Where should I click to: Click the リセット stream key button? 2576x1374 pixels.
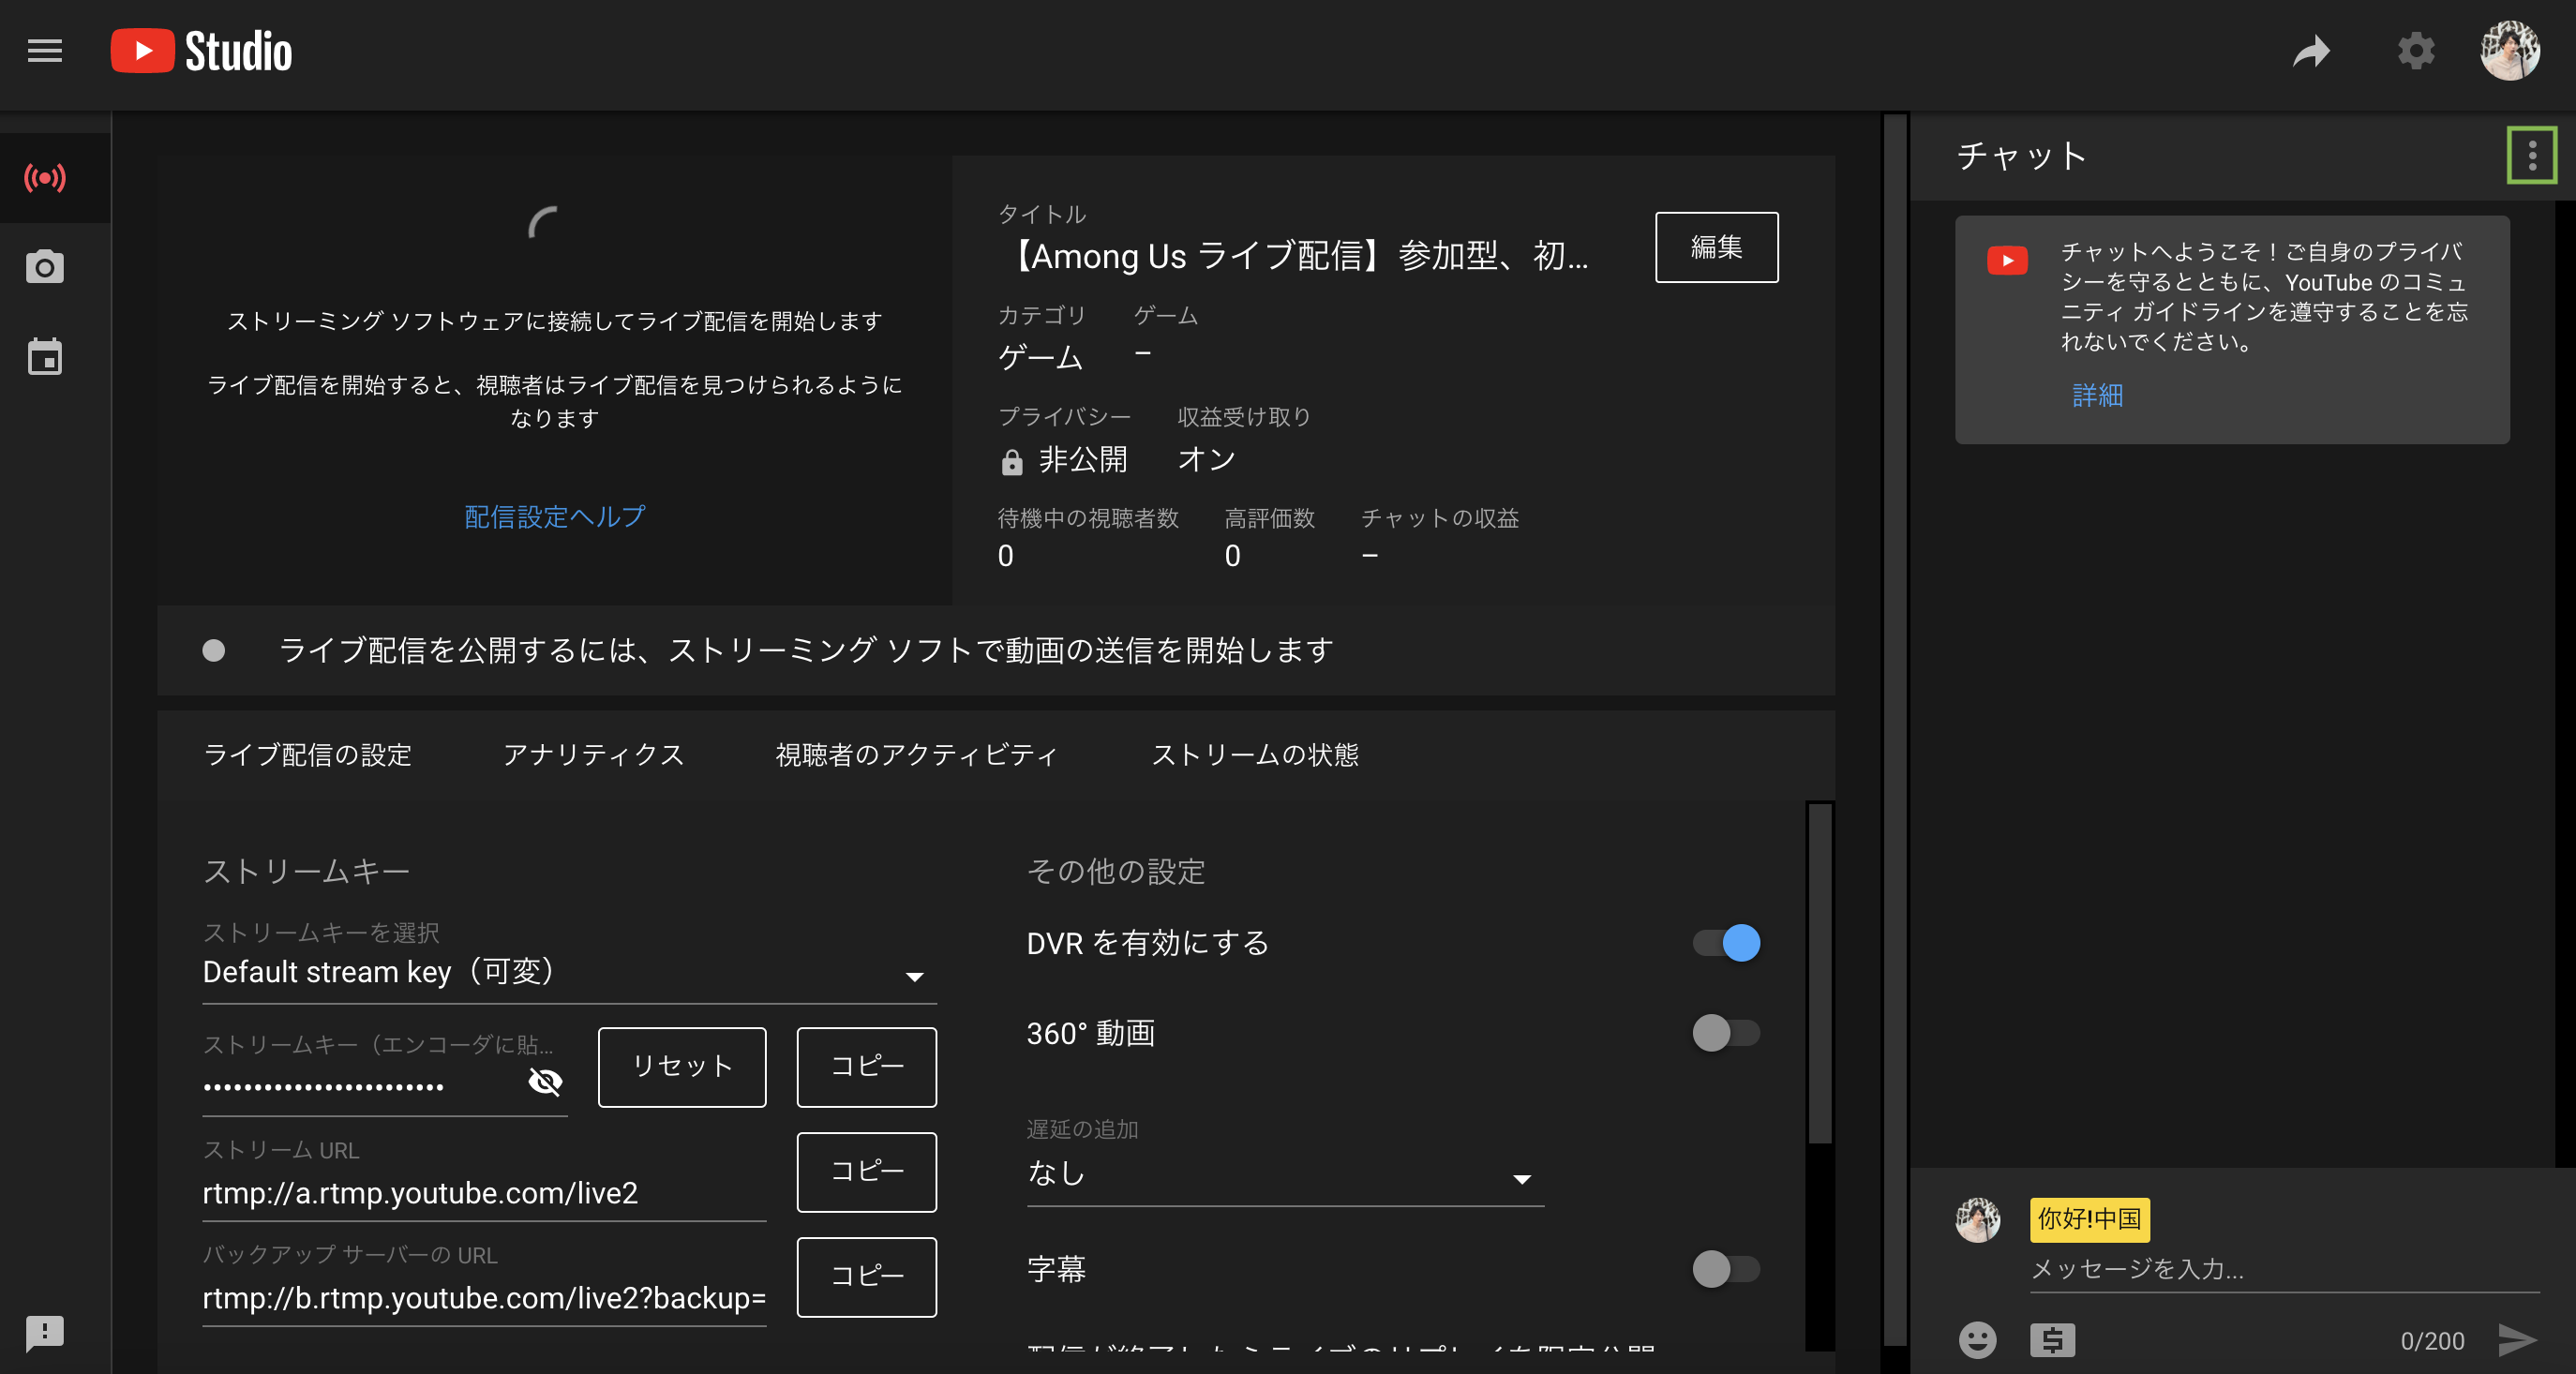pos(682,1067)
